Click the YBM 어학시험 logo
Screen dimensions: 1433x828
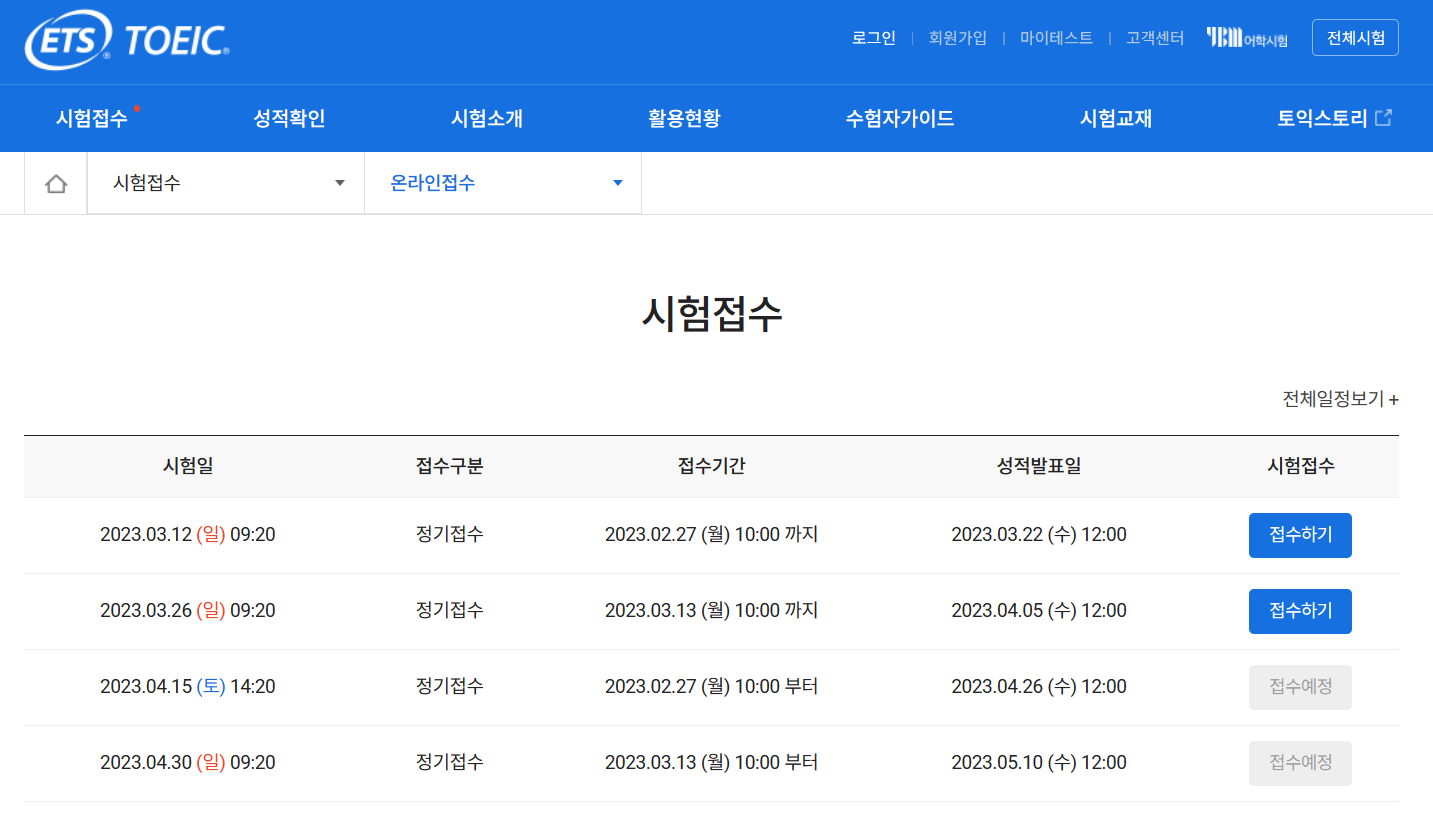[x=1246, y=37]
